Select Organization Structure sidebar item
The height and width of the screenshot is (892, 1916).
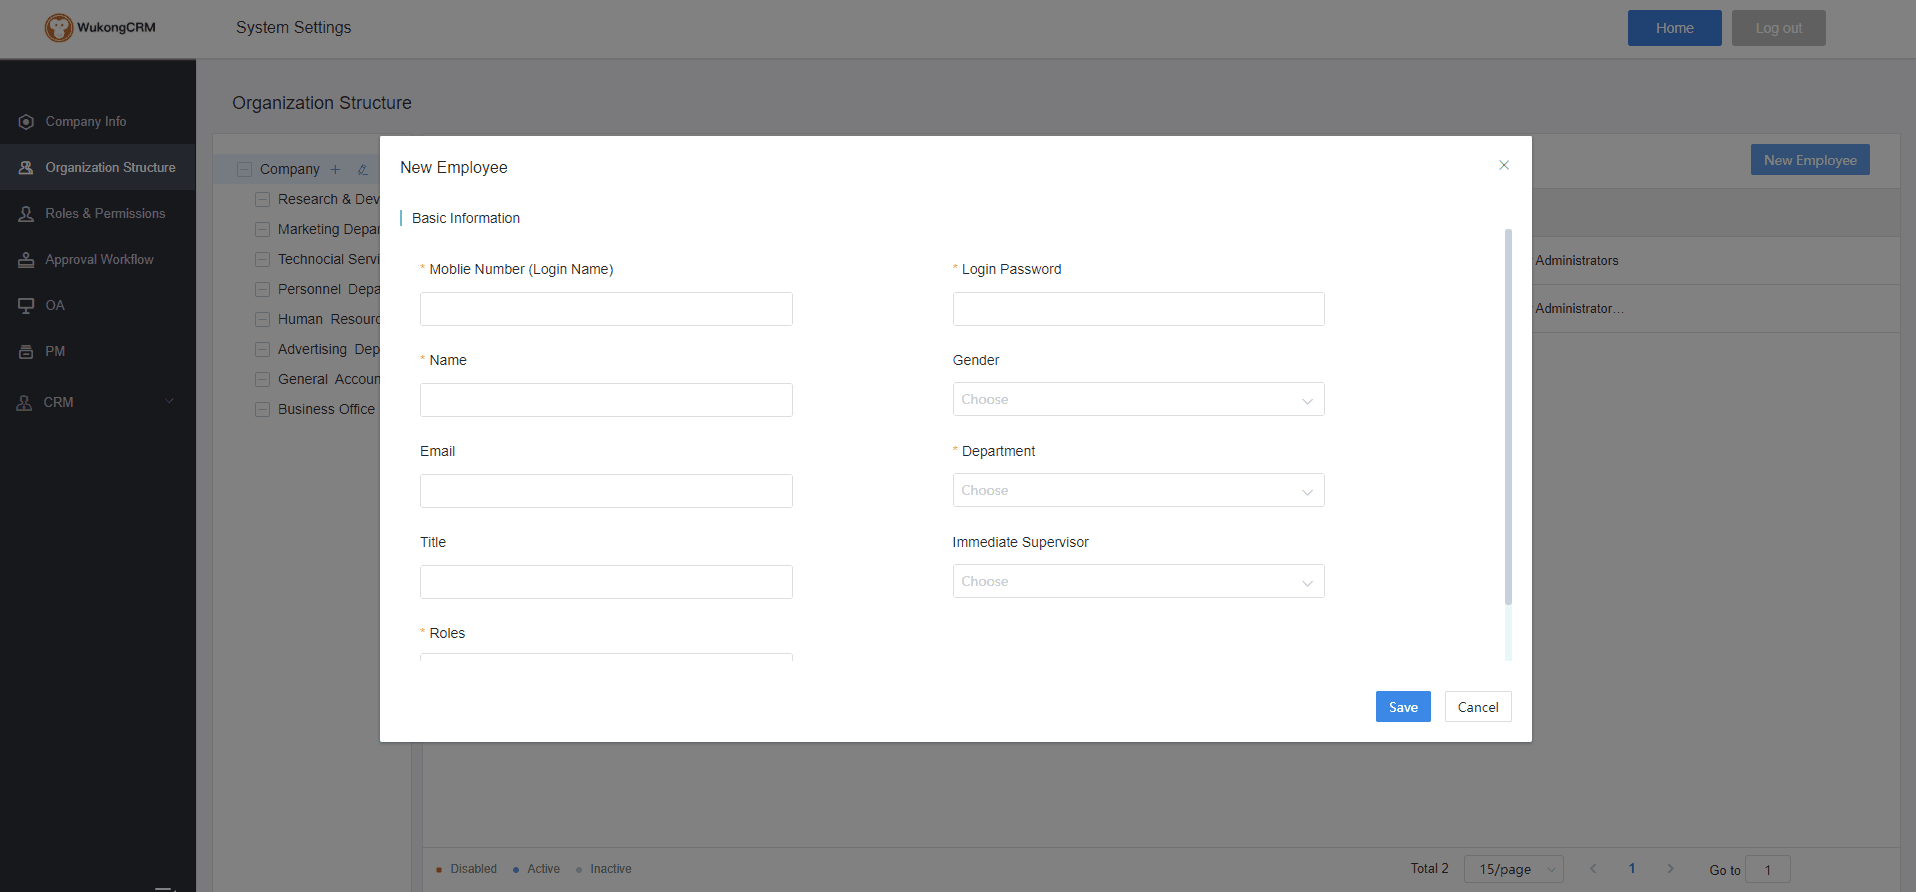click(x=98, y=167)
